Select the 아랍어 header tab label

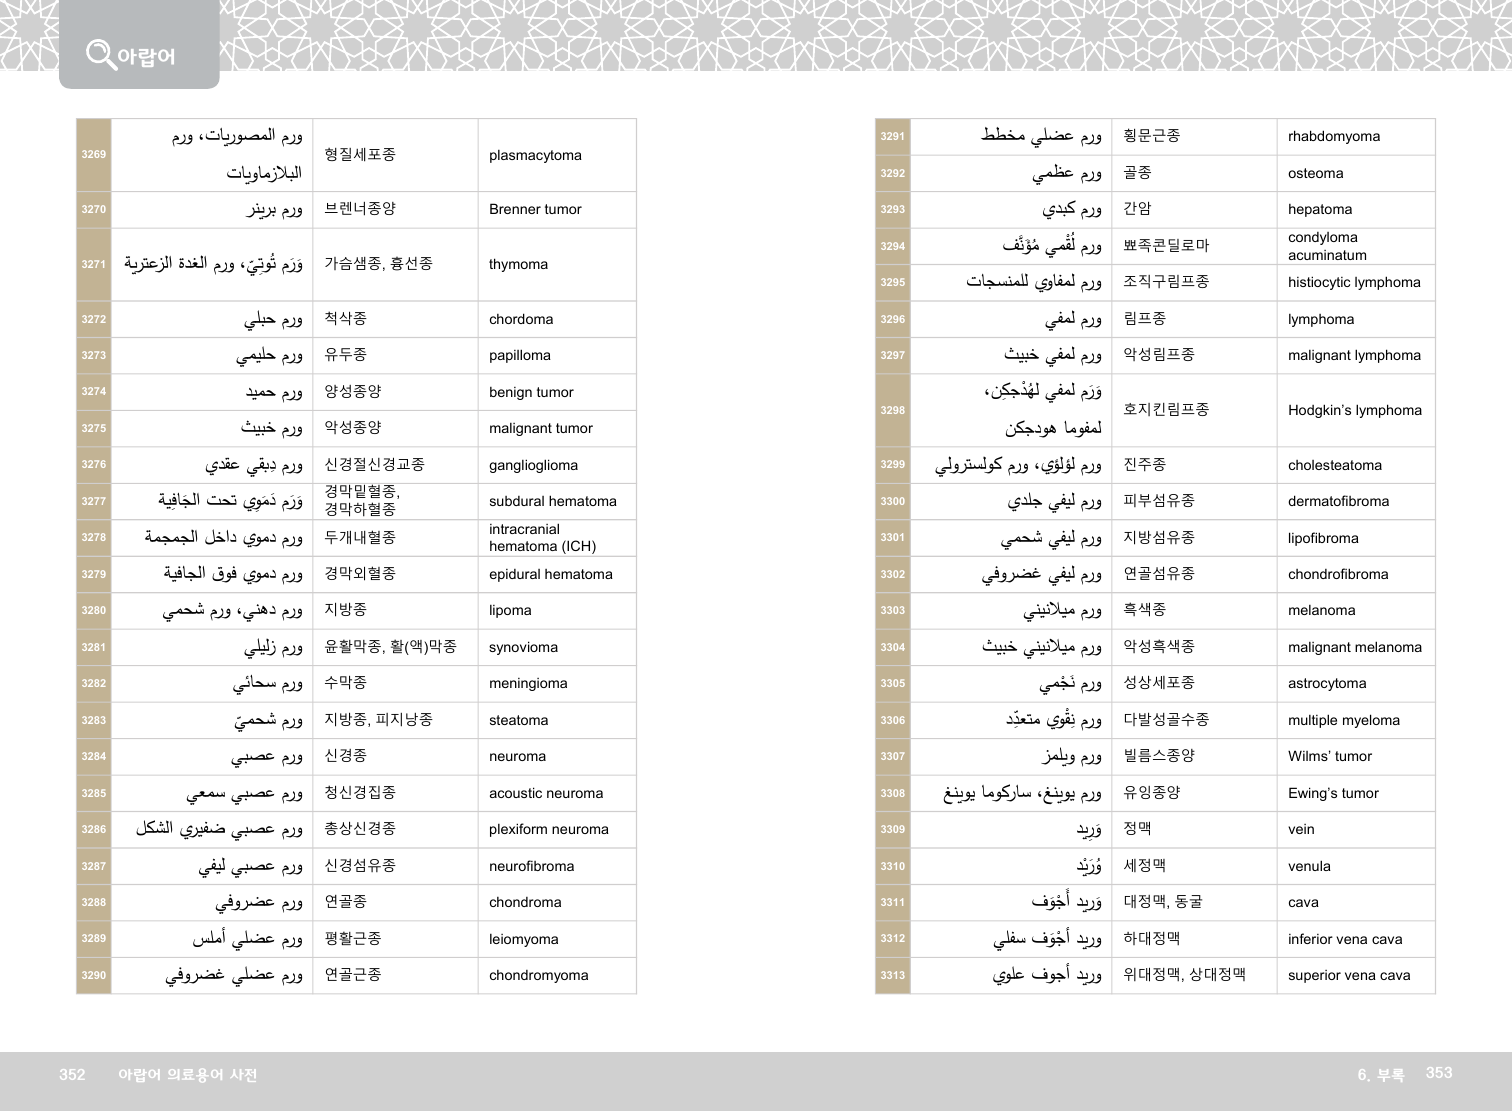coord(146,57)
